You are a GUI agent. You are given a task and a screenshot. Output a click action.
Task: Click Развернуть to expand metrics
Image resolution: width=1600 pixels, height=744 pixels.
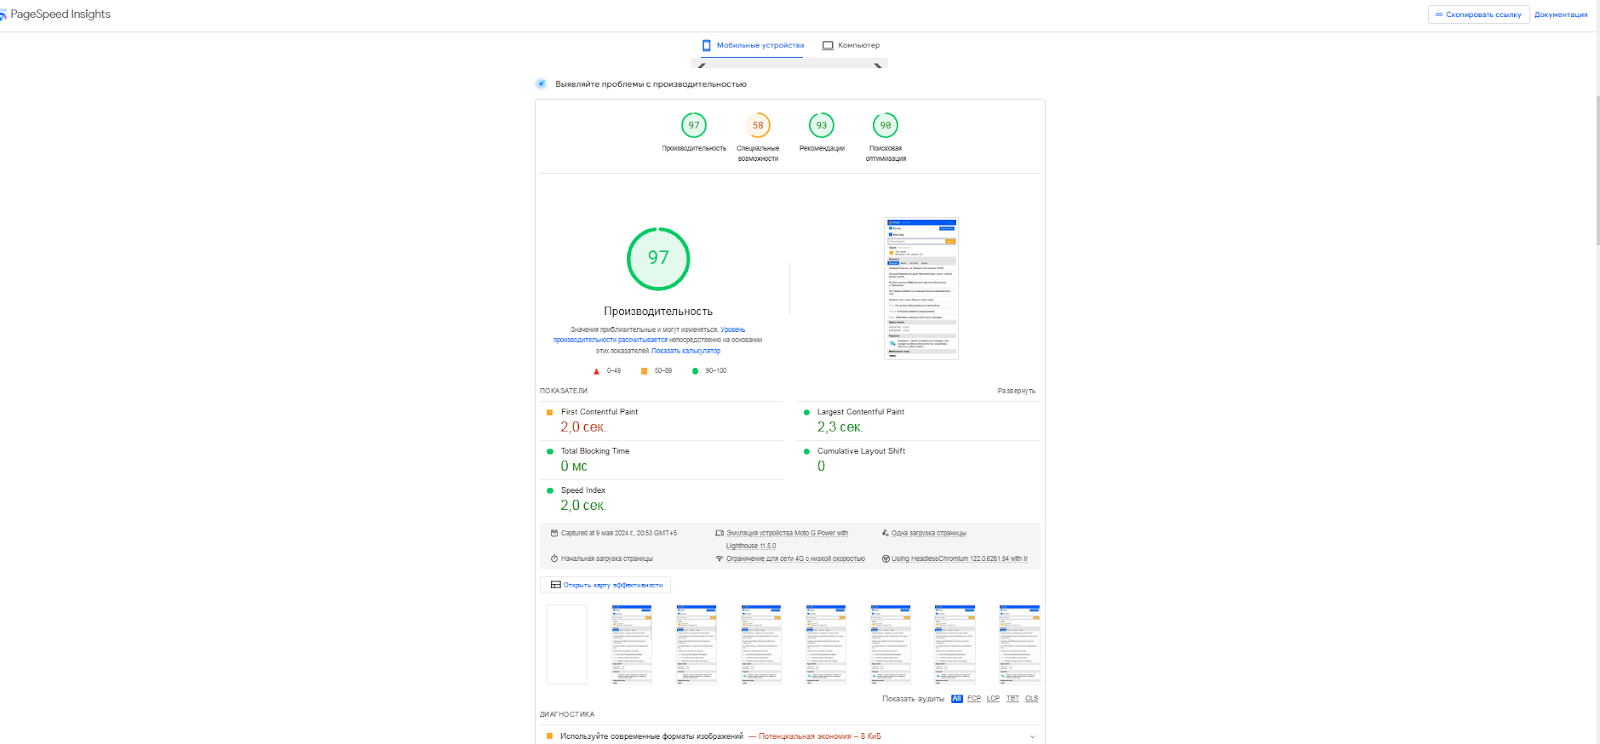pos(1016,391)
